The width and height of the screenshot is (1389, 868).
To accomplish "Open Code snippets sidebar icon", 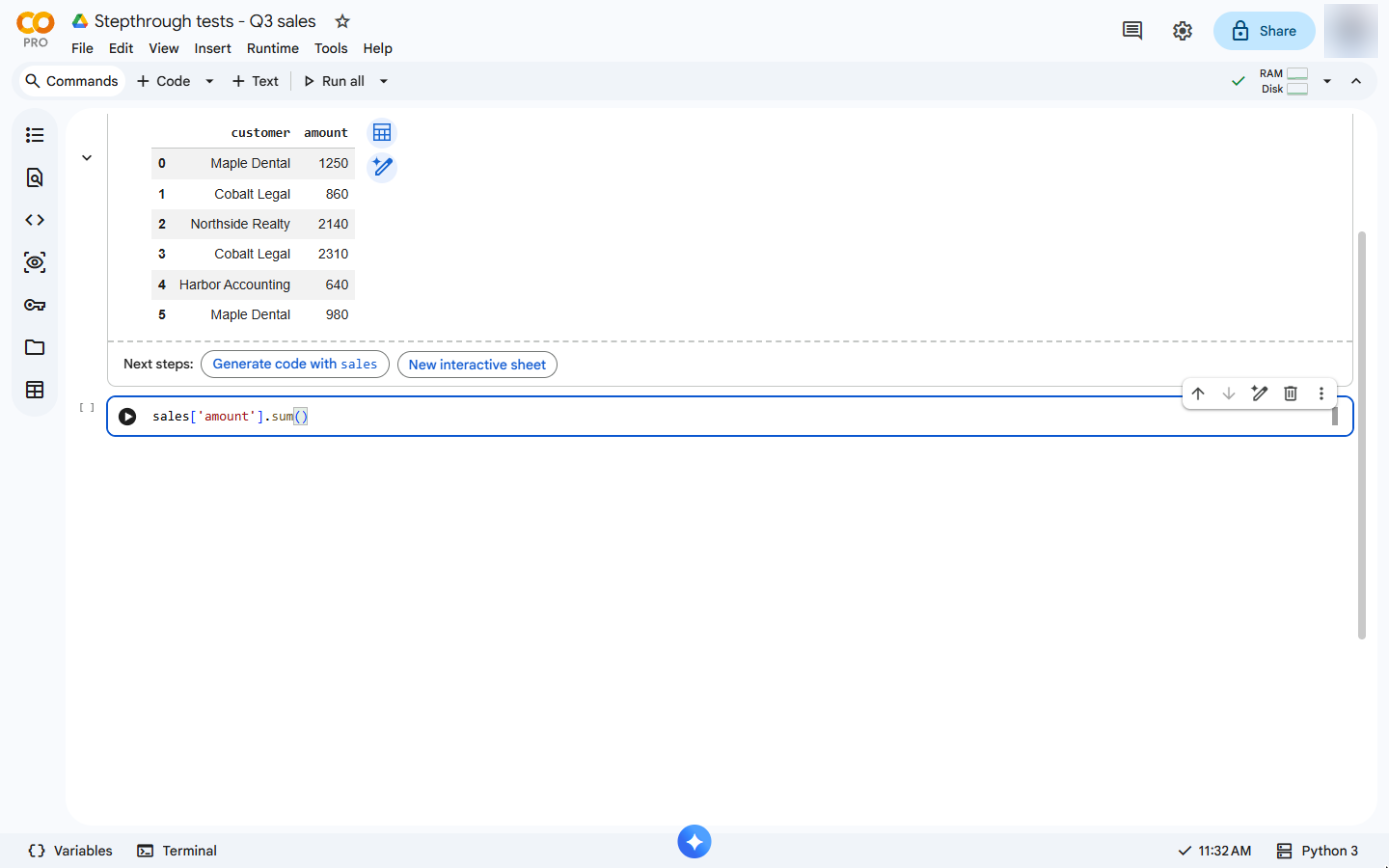I will (x=35, y=220).
